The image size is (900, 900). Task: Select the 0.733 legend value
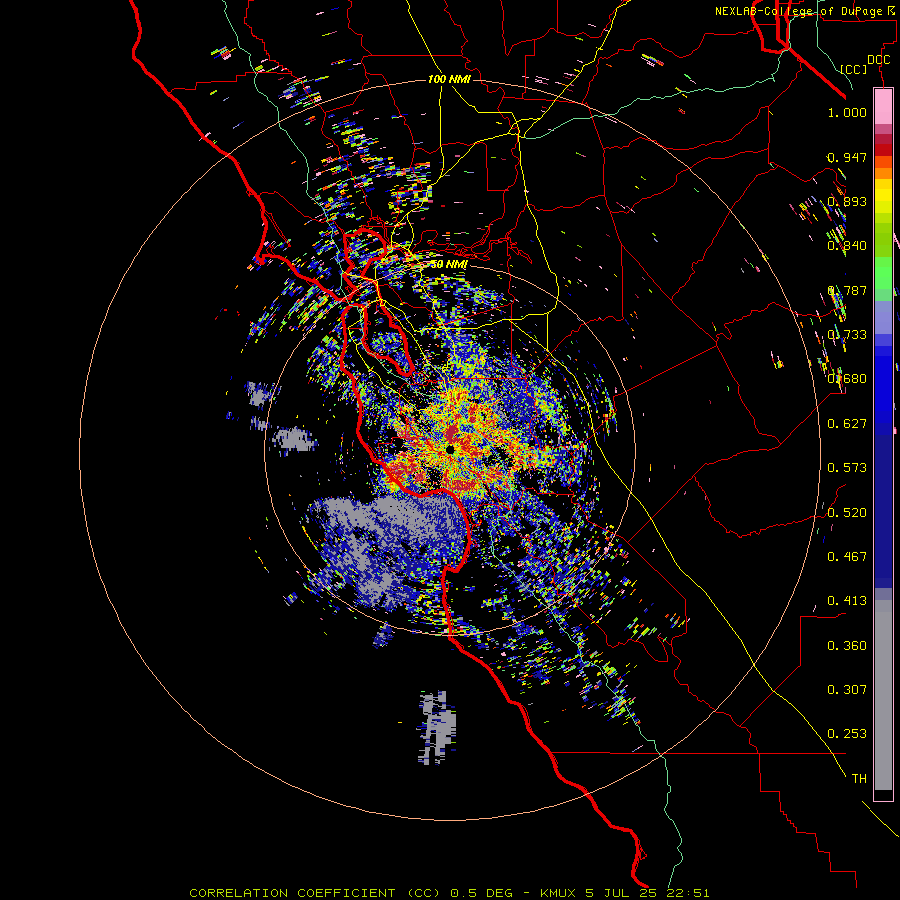(x=847, y=335)
